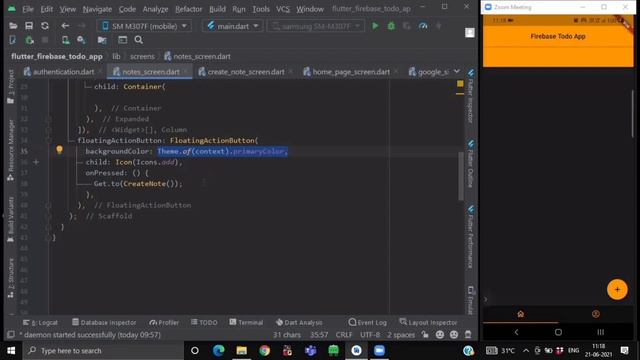Open the Refactor menu
This screenshot has height=360, width=640.
pyautogui.click(x=188, y=9)
